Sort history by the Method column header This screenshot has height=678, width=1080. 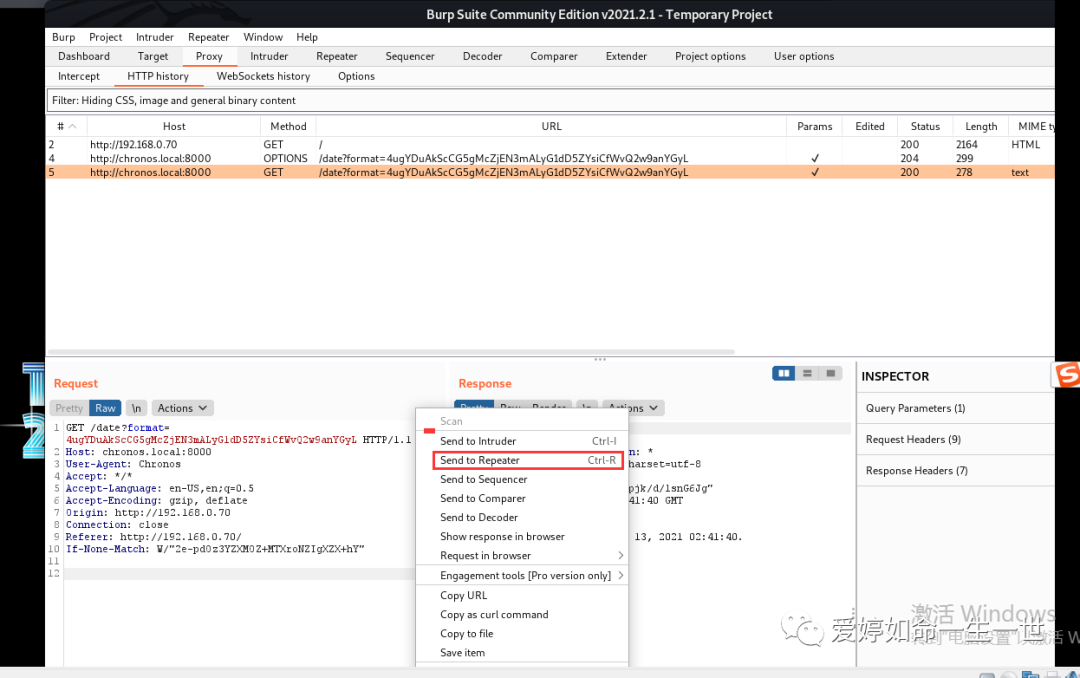[x=289, y=126]
